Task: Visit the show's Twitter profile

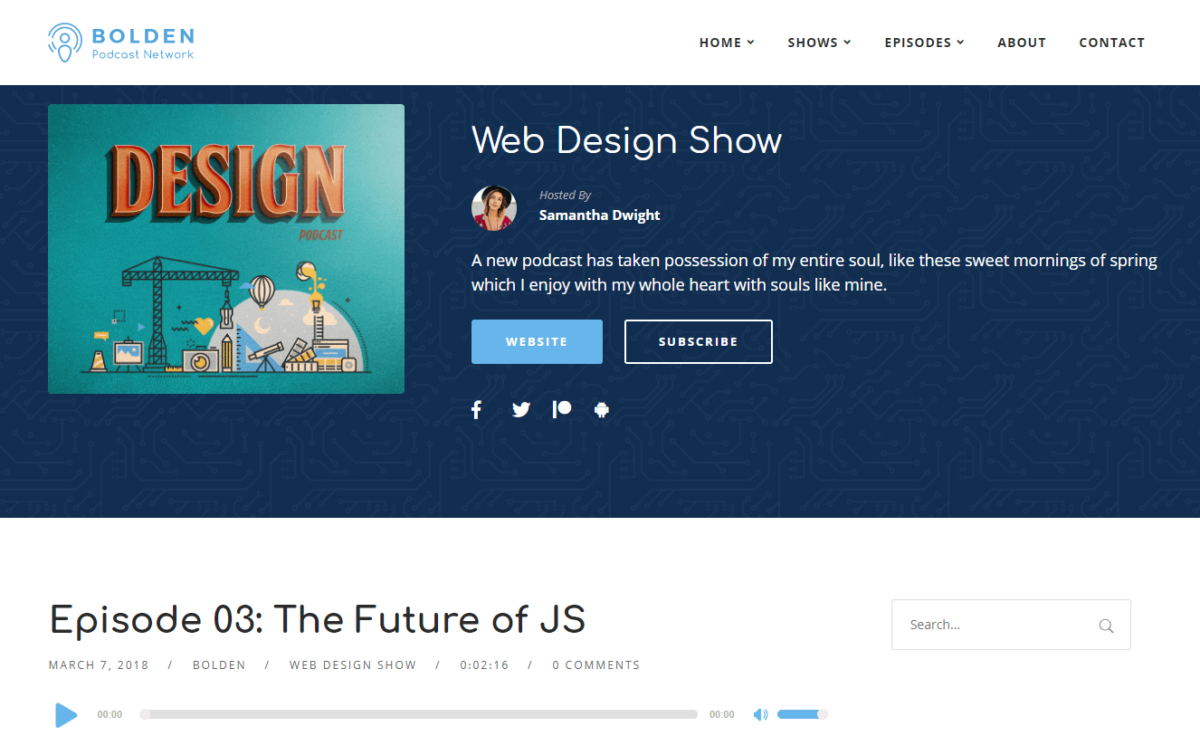Action: click(520, 409)
